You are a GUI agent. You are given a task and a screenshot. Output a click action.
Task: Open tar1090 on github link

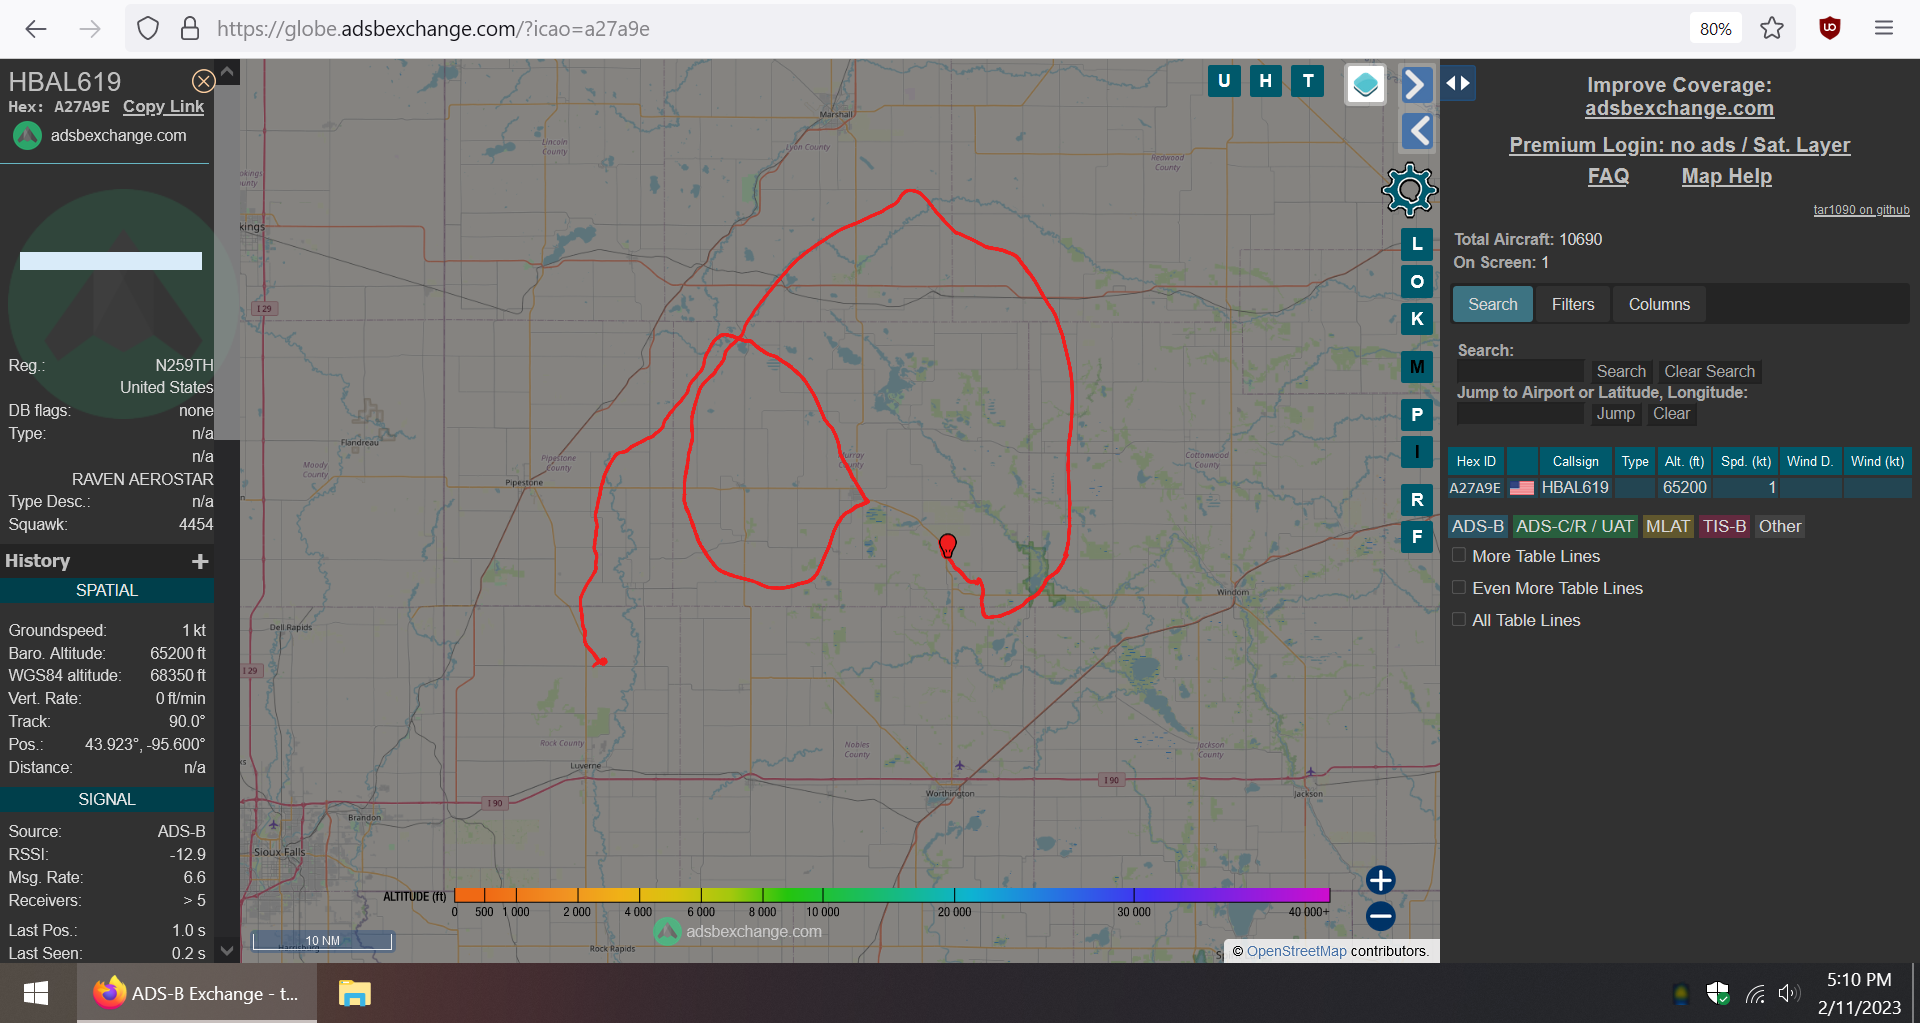click(x=1861, y=210)
